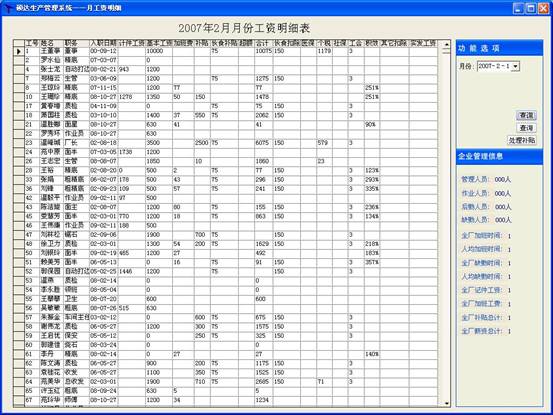Click the 处理补贴 button
The image size is (553, 415).
(x=522, y=140)
